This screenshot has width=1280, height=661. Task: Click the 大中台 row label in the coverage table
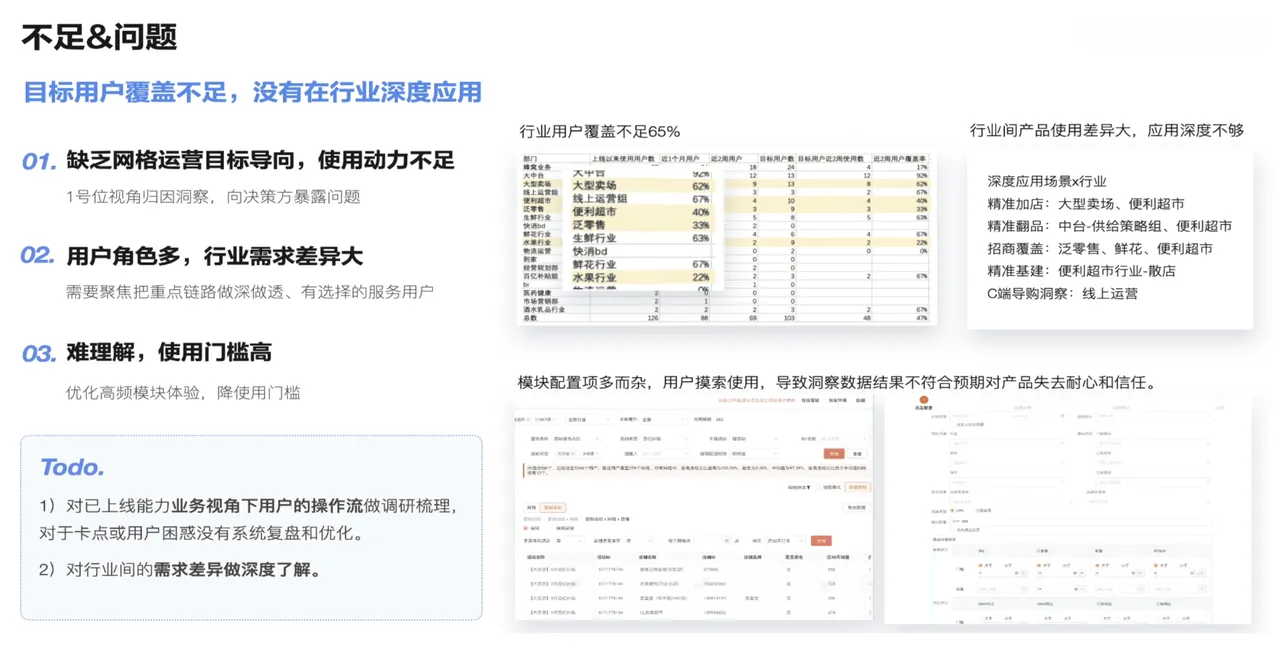tap(536, 175)
